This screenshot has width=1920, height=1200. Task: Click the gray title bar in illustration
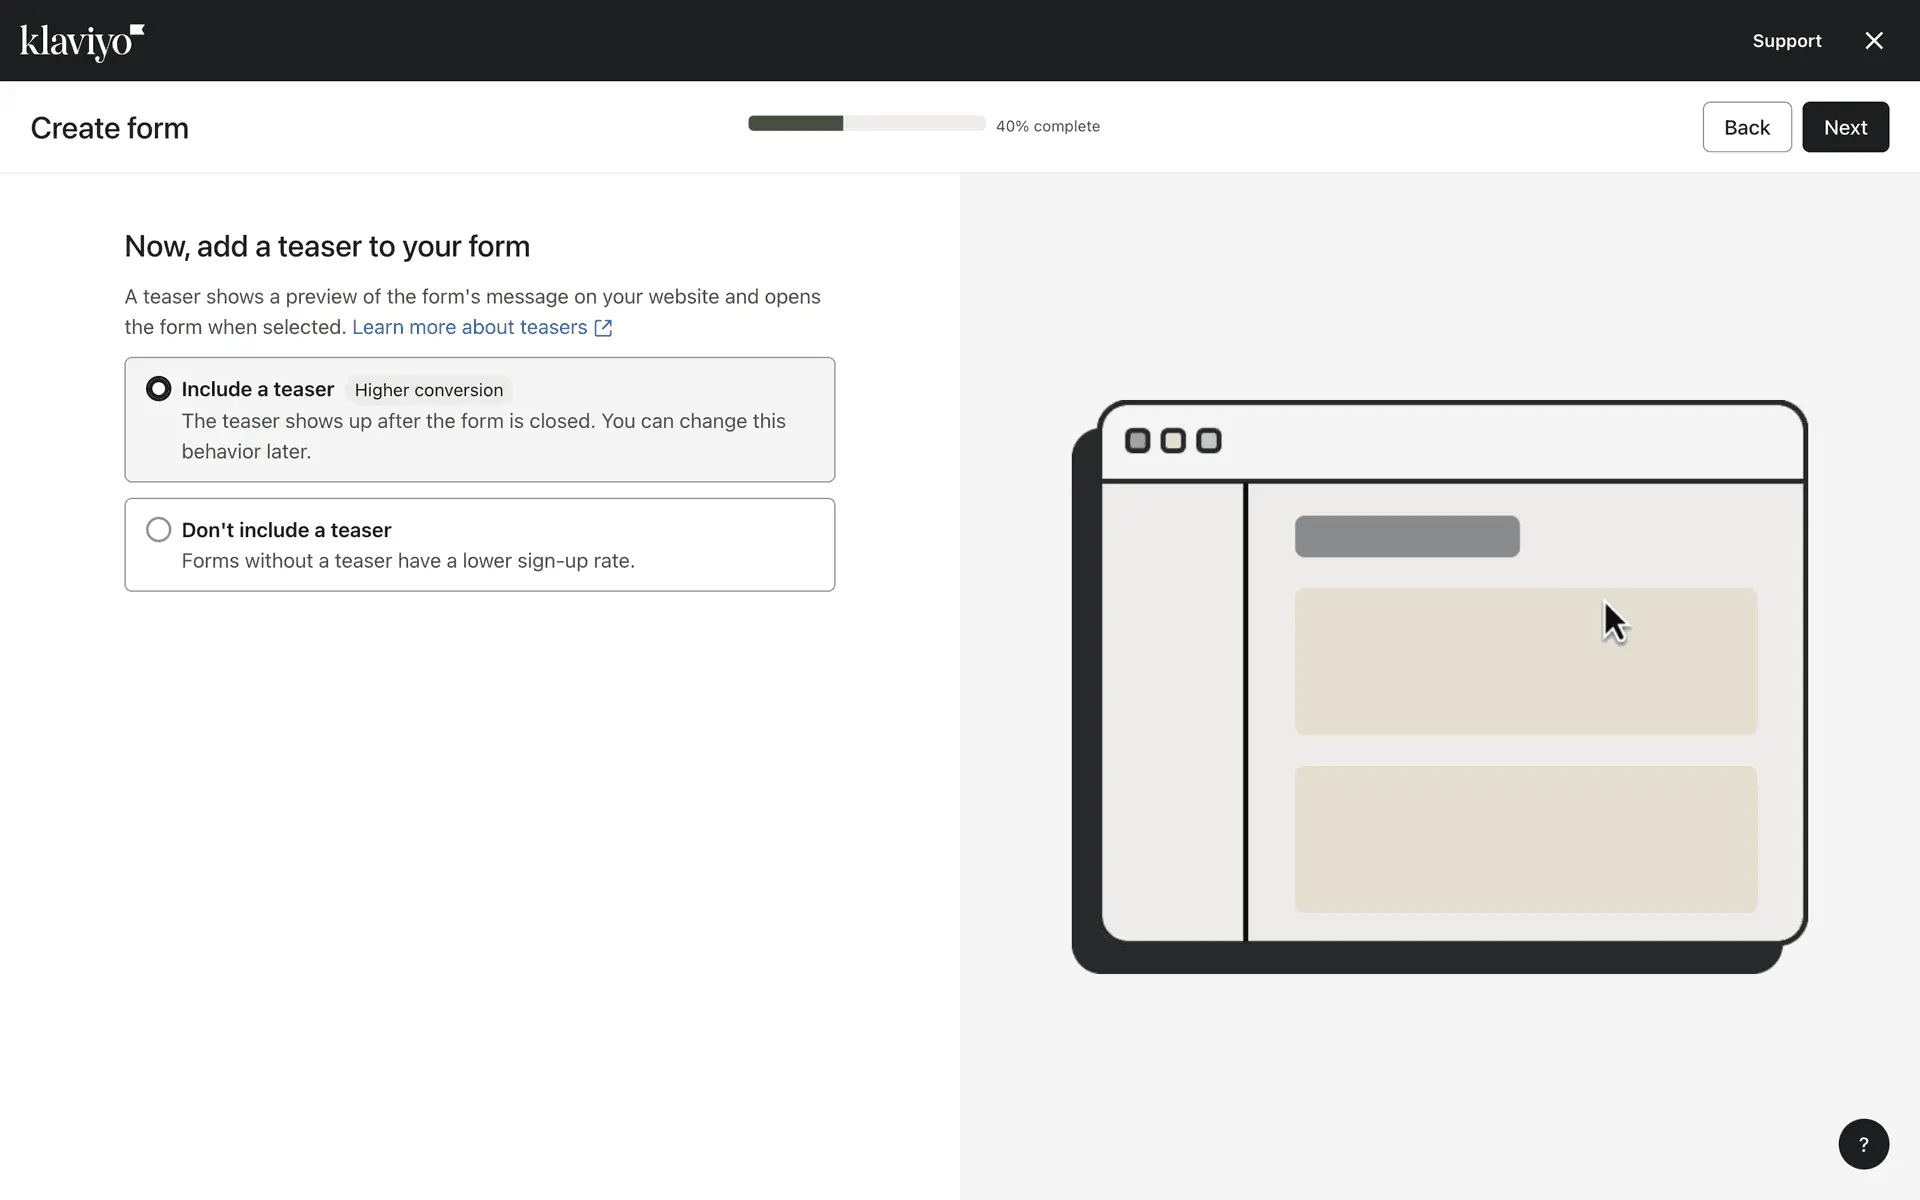tap(1406, 537)
